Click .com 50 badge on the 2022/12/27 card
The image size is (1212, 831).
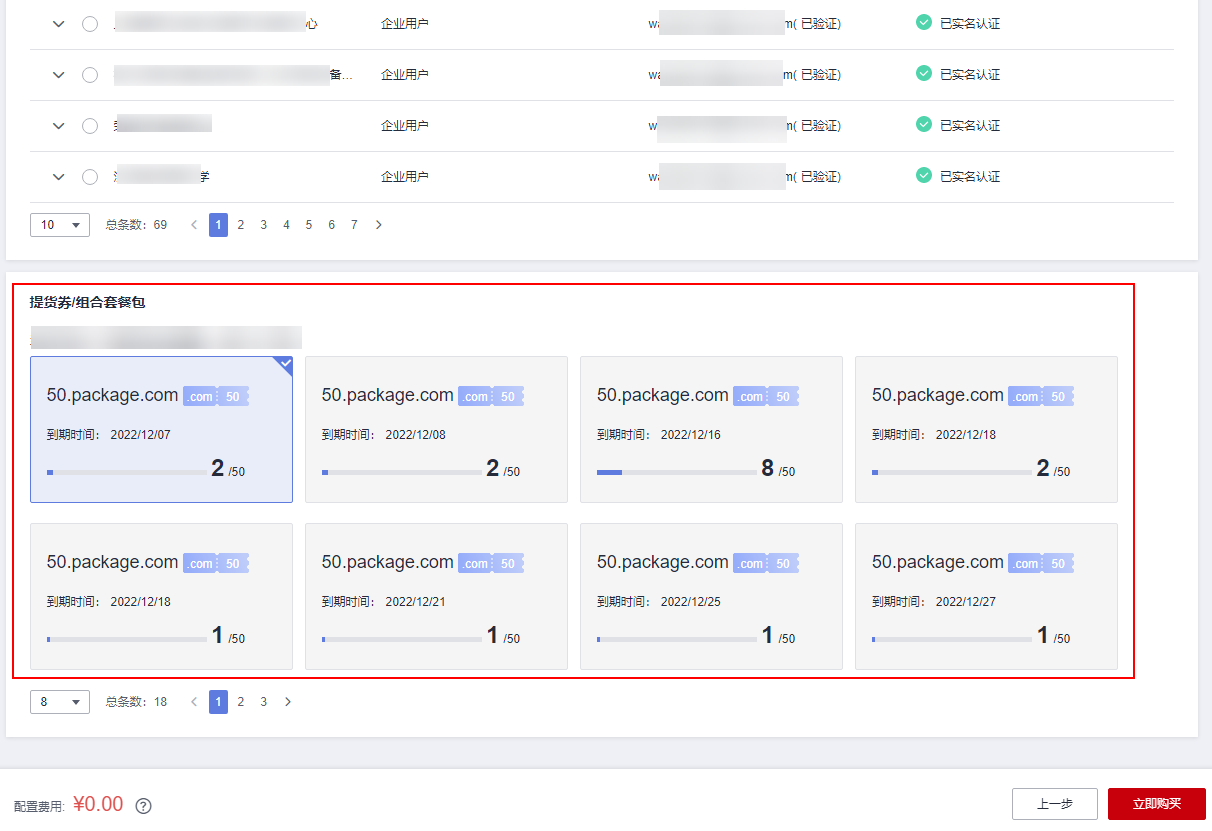(1041, 564)
